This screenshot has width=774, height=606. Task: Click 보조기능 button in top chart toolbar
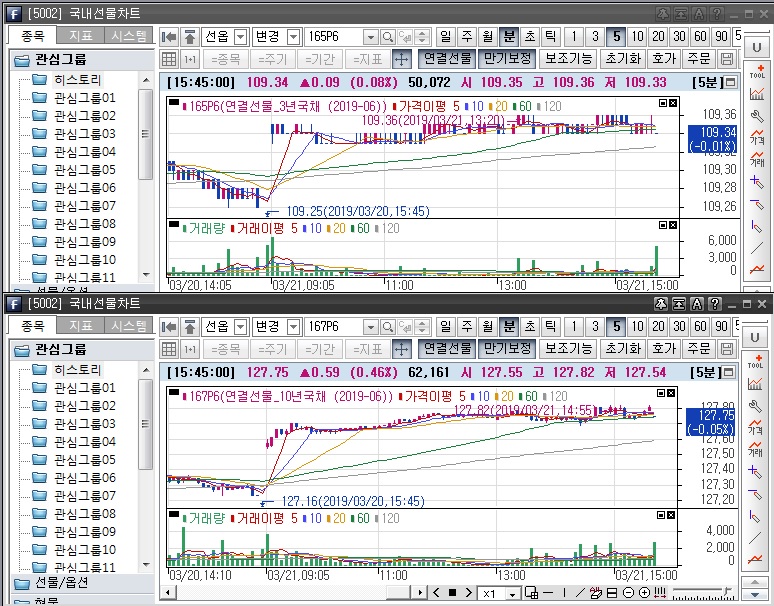(569, 59)
